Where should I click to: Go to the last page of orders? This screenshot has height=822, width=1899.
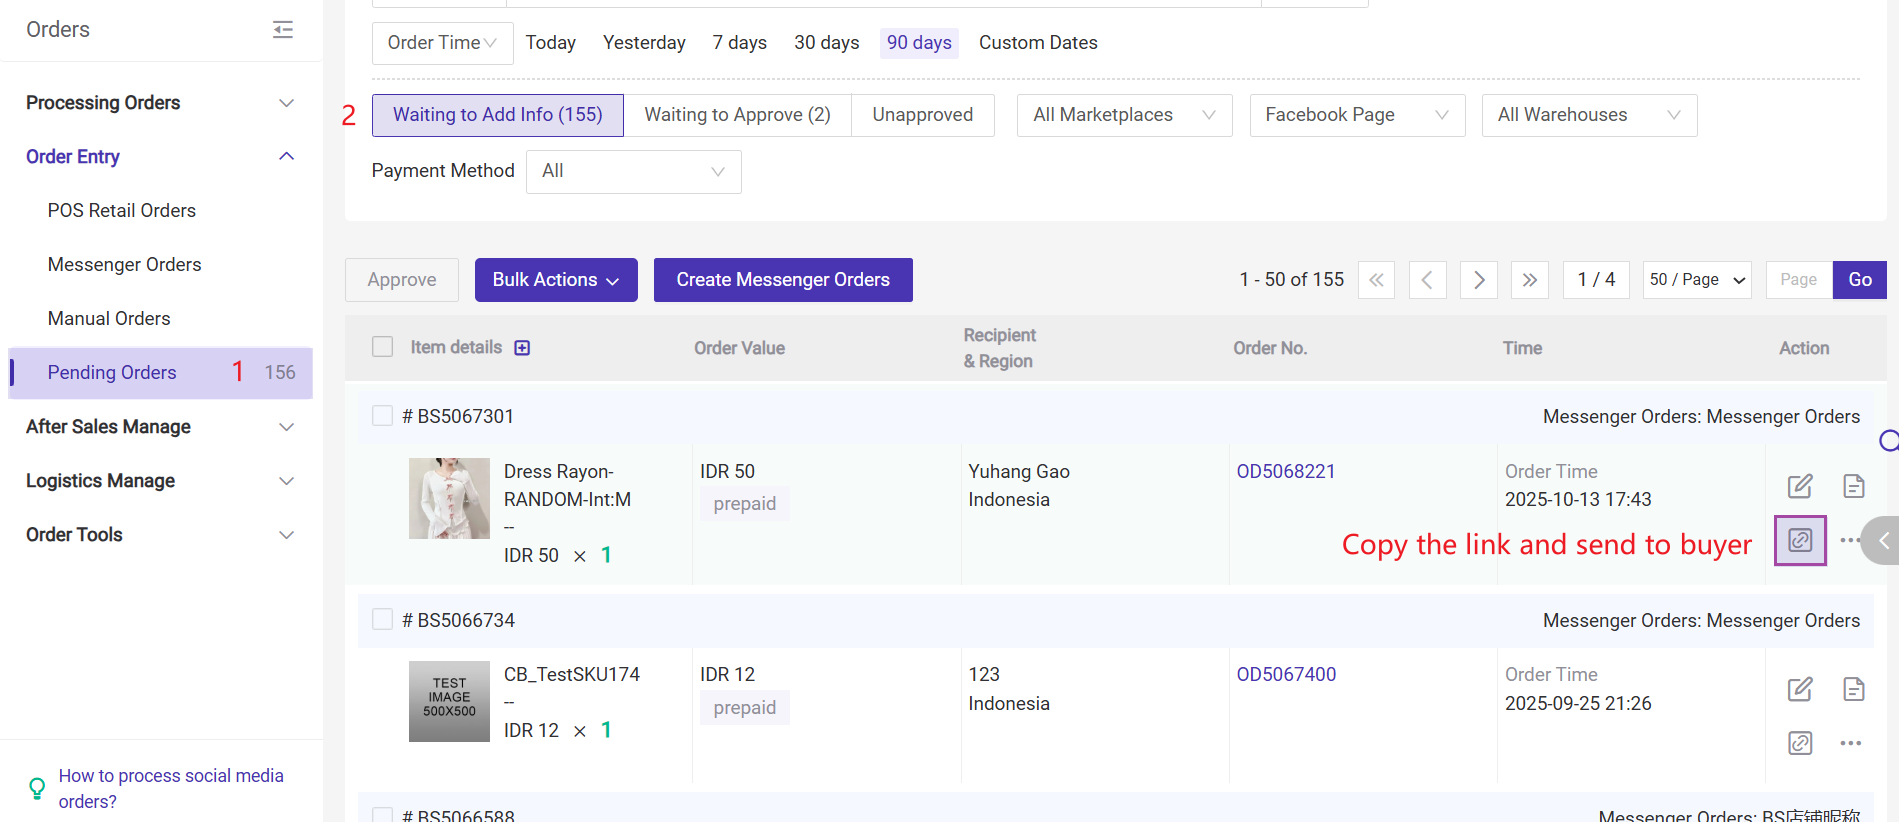[x=1529, y=280]
